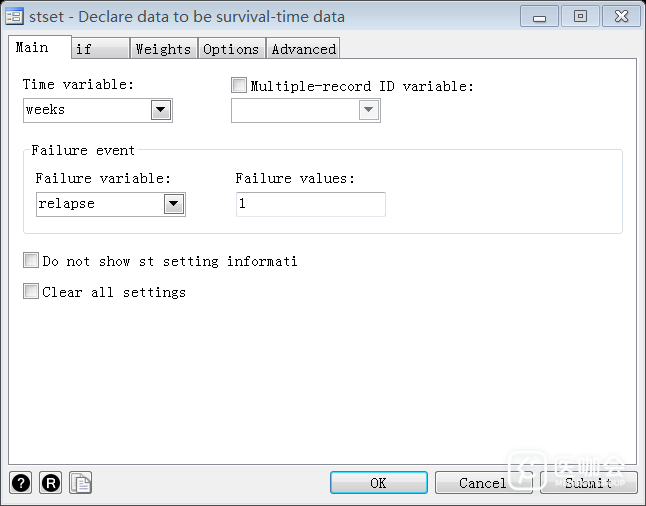This screenshot has width=646, height=506.
Task: Switch to the if tab
Action: click(100, 49)
